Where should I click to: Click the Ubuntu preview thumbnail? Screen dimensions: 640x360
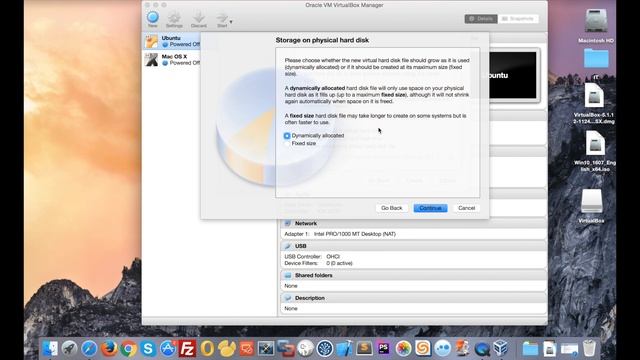point(513,75)
